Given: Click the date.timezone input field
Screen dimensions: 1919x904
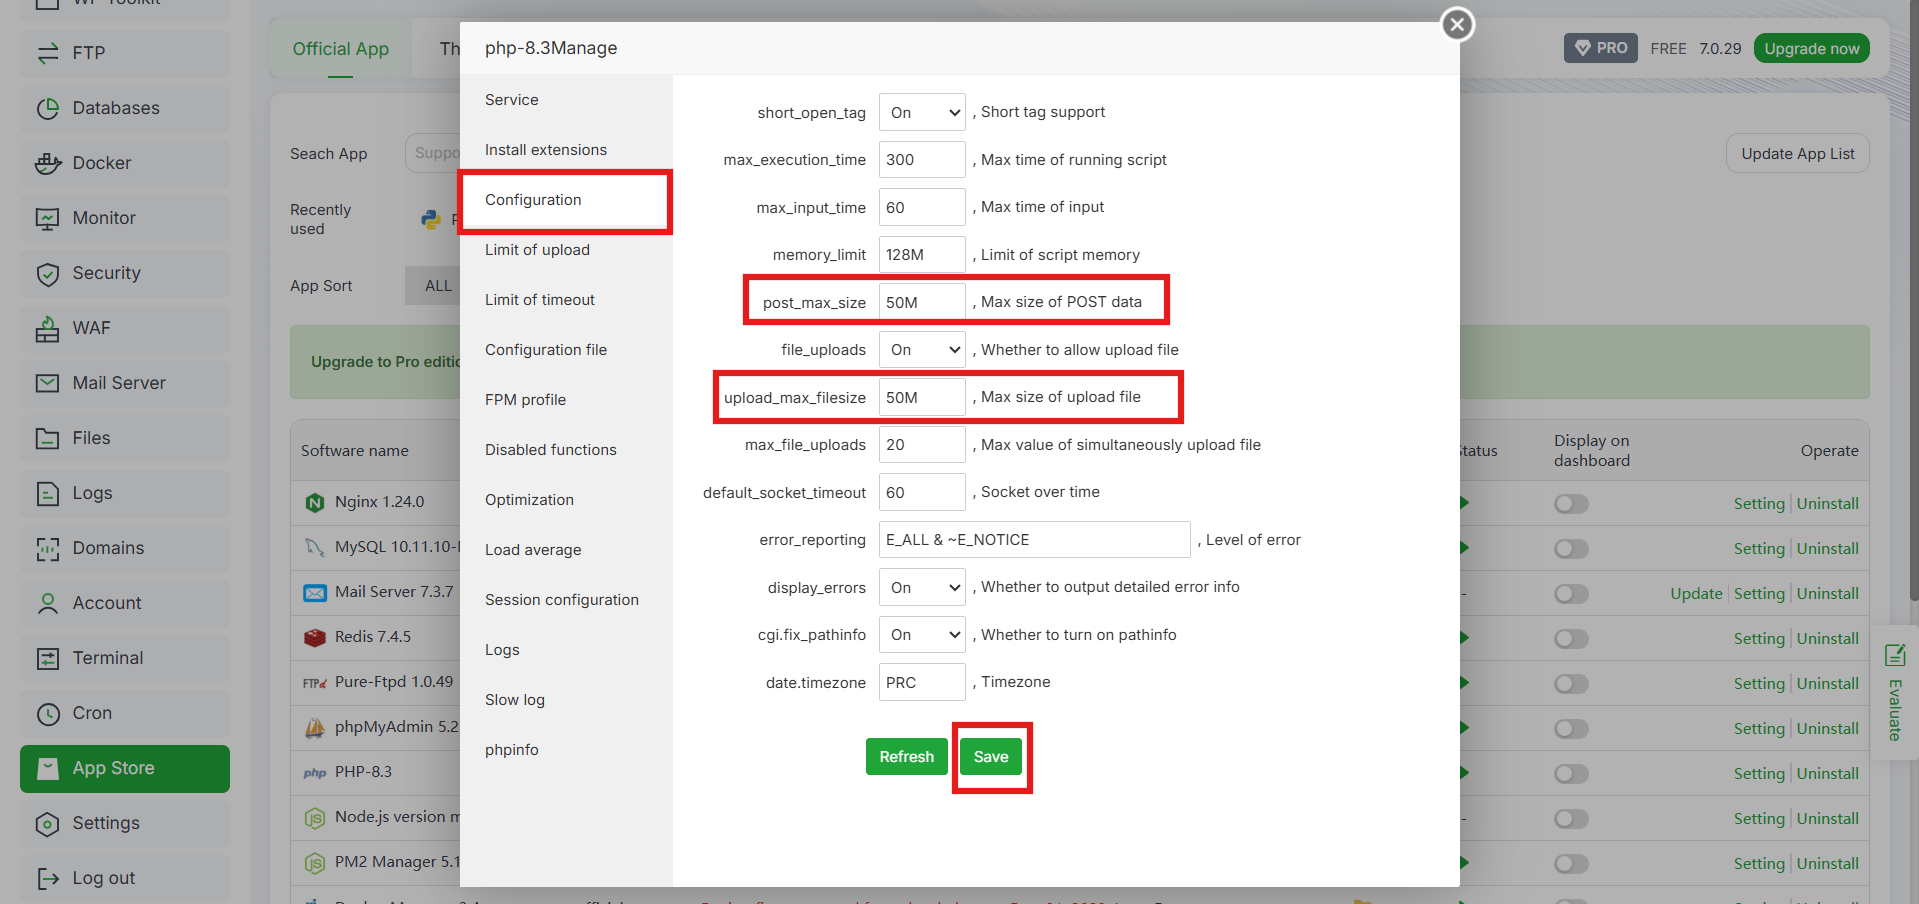Looking at the screenshot, I should click(x=922, y=682).
